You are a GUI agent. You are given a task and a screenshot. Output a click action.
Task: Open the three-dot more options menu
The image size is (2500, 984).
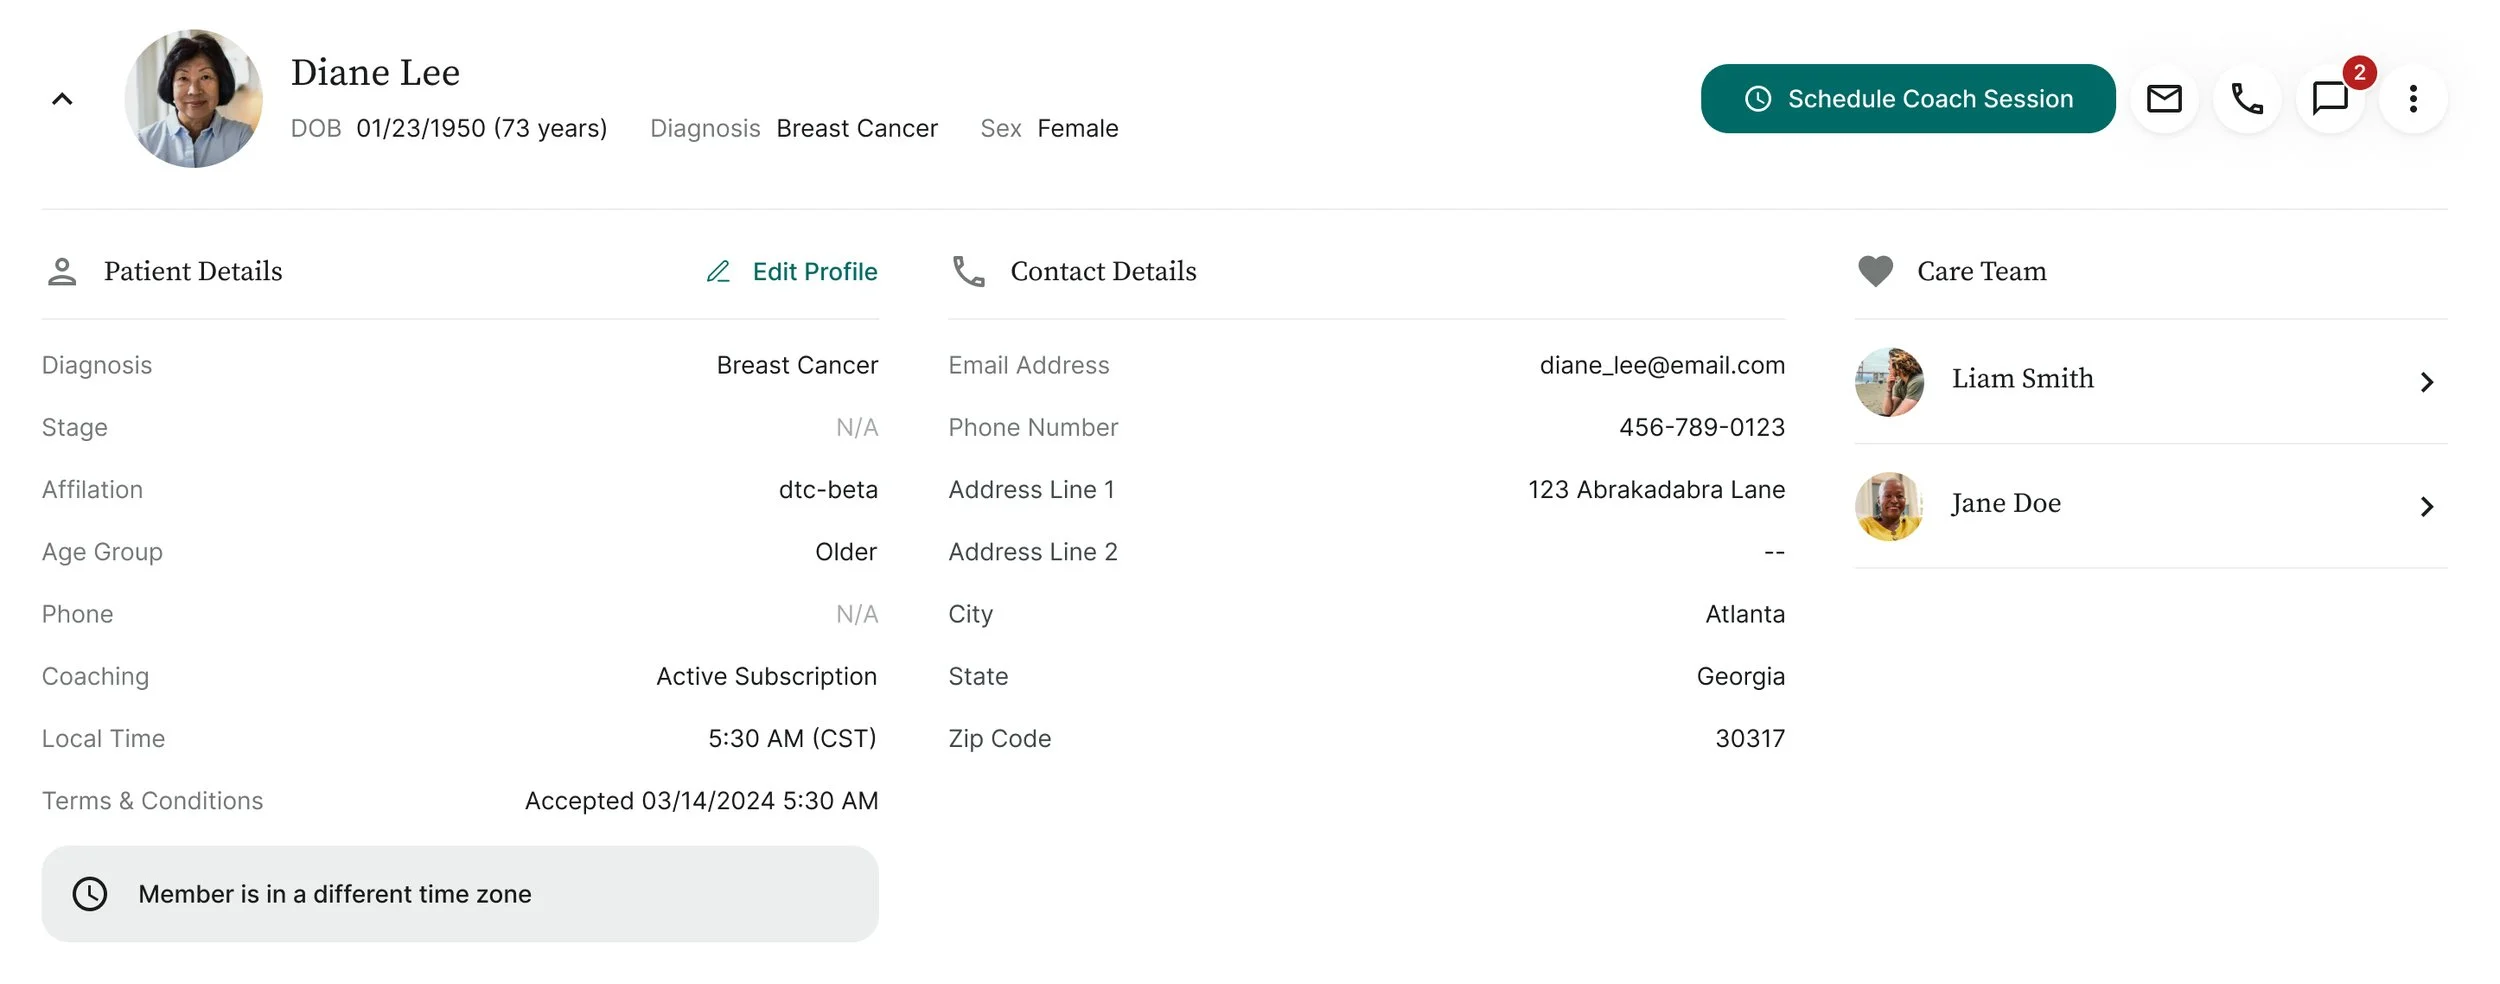(x=2413, y=99)
